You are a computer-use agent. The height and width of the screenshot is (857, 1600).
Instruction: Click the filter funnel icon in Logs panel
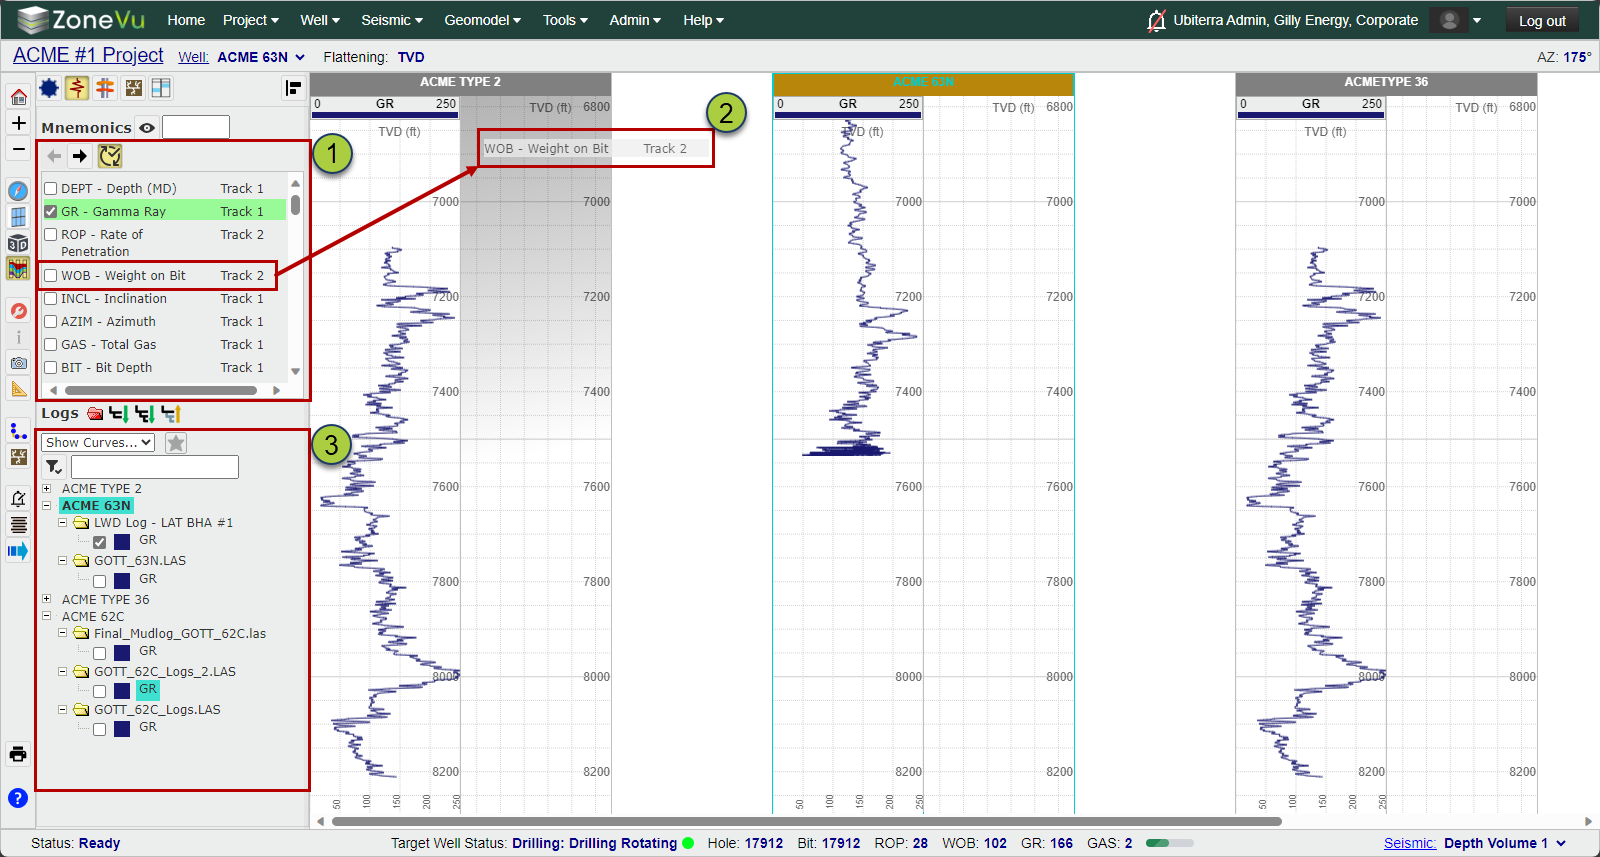54,467
